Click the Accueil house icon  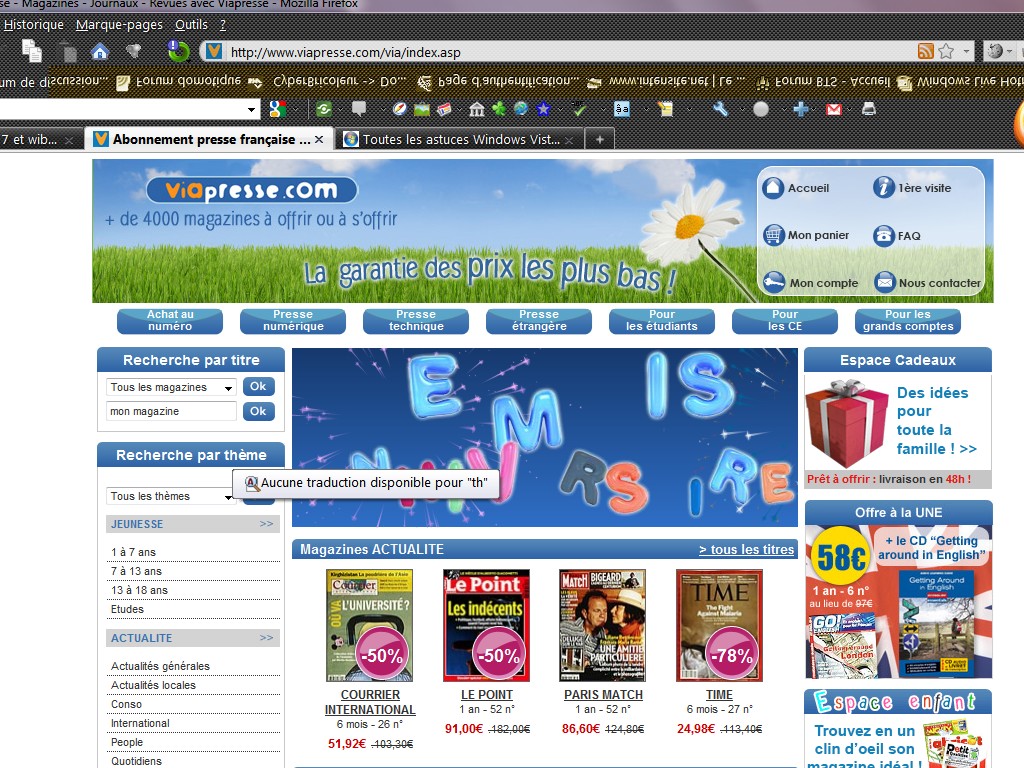click(773, 188)
